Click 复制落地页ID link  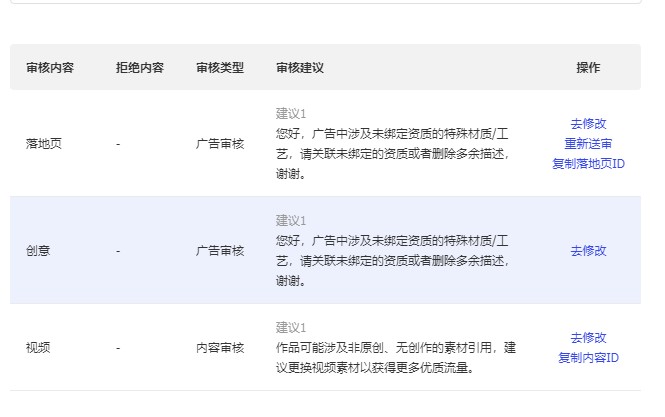pos(588,164)
